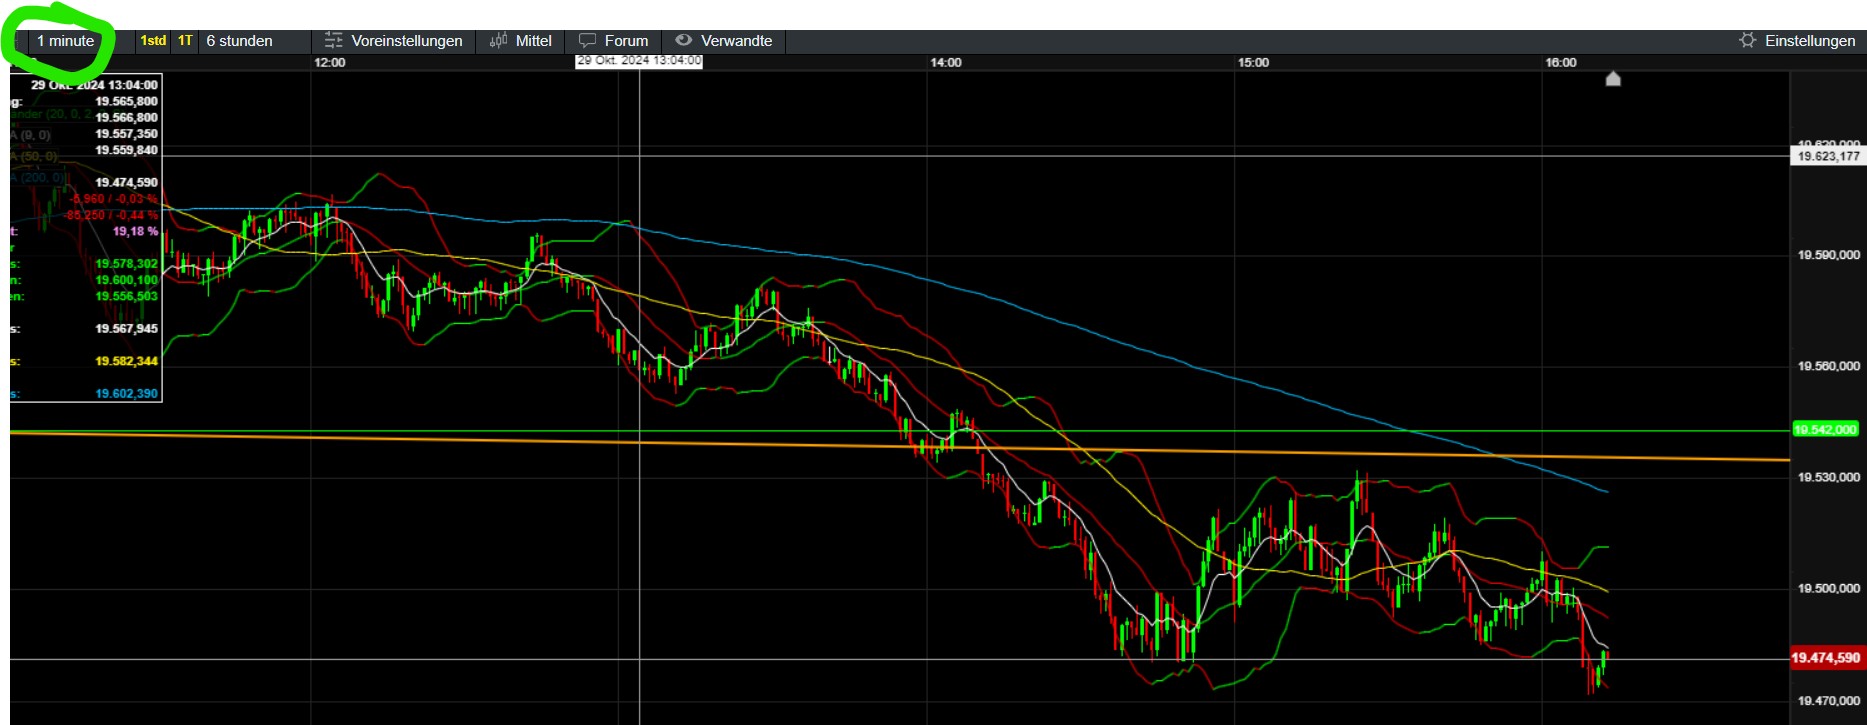Click the green 19.556,503 value
The height and width of the screenshot is (725, 1867).
pyautogui.click(x=126, y=296)
